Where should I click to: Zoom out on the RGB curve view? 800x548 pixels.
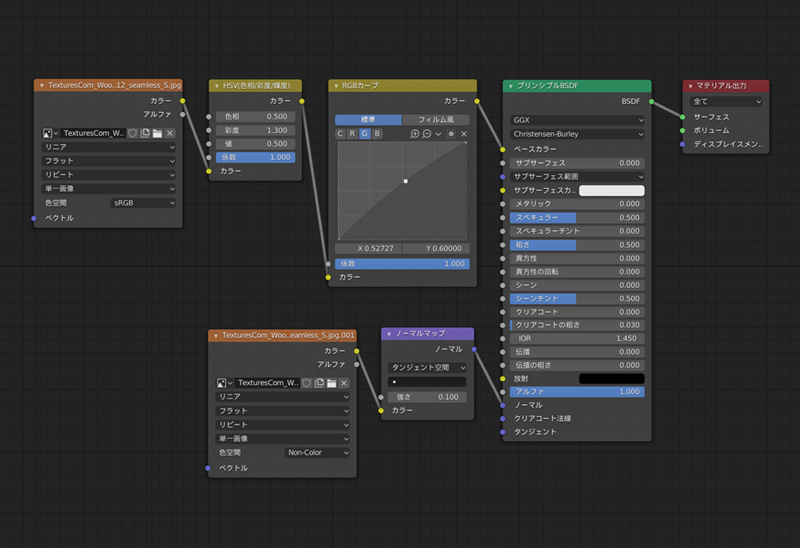coord(427,133)
